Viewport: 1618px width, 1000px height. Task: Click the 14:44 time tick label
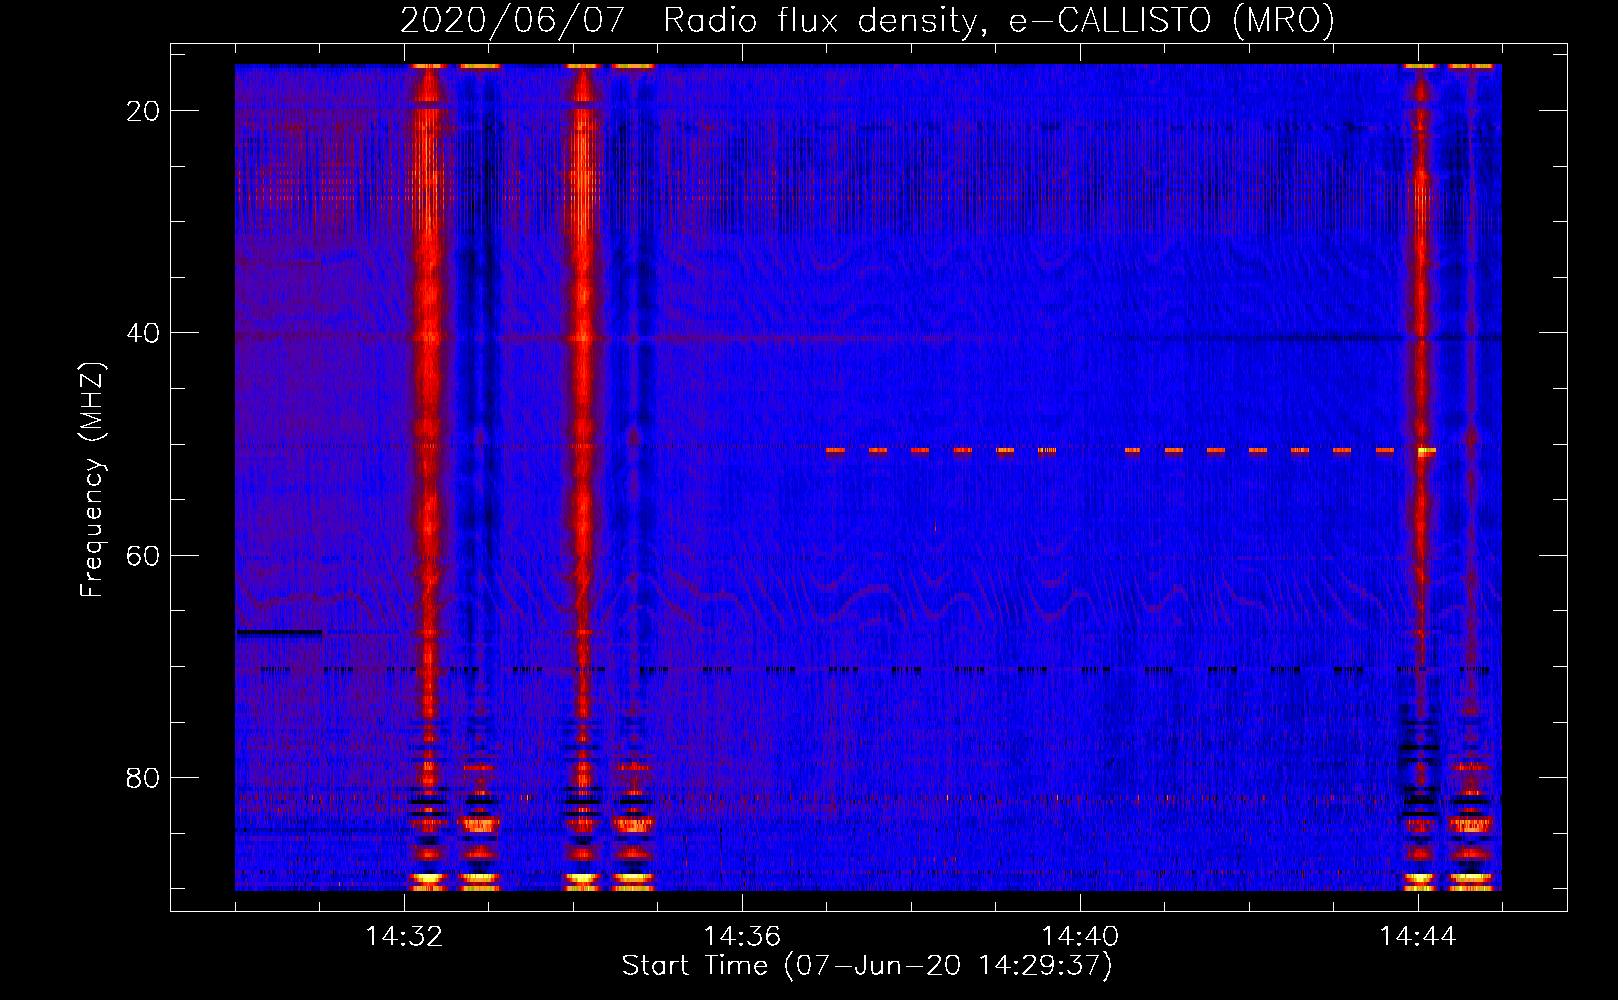1418,937
